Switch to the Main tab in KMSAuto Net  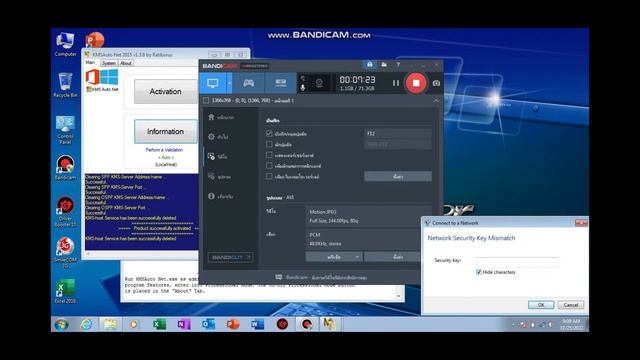click(x=90, y=62)
